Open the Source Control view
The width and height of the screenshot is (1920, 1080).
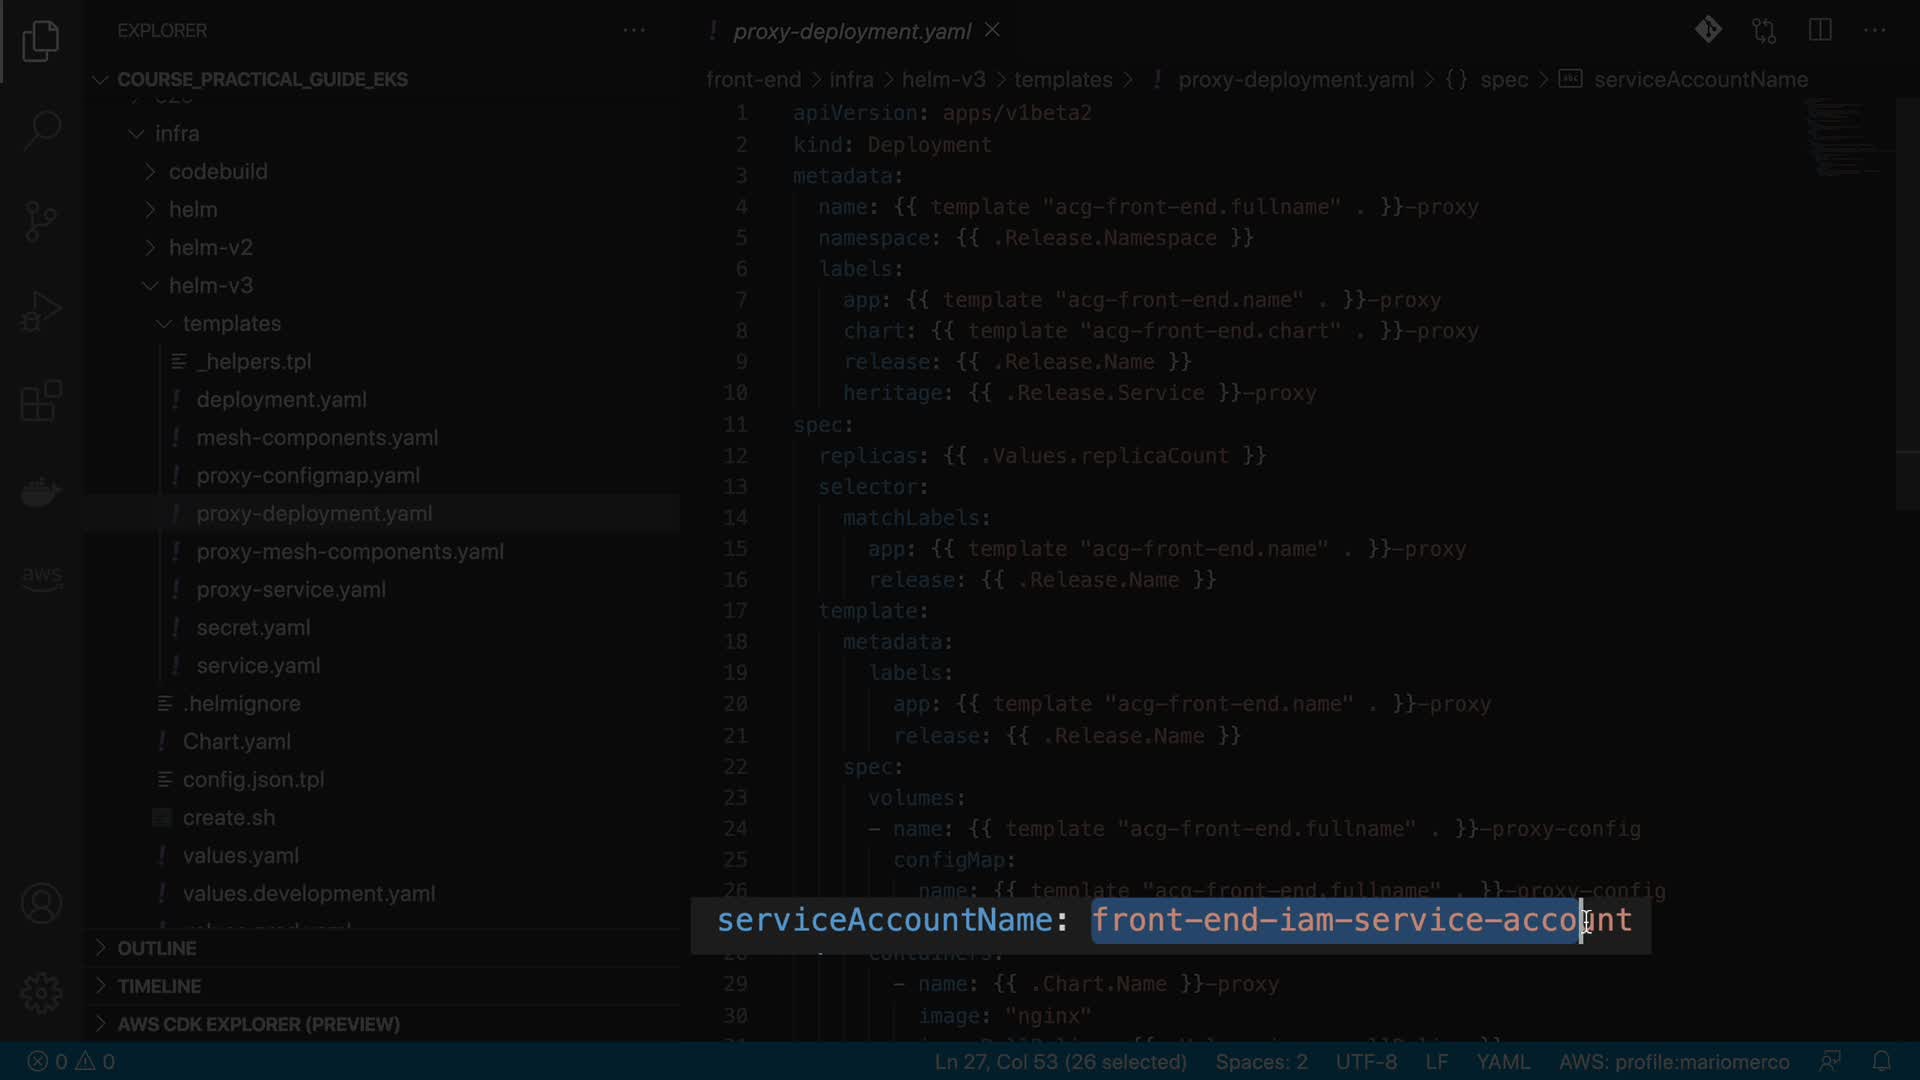tap(41, 221)
